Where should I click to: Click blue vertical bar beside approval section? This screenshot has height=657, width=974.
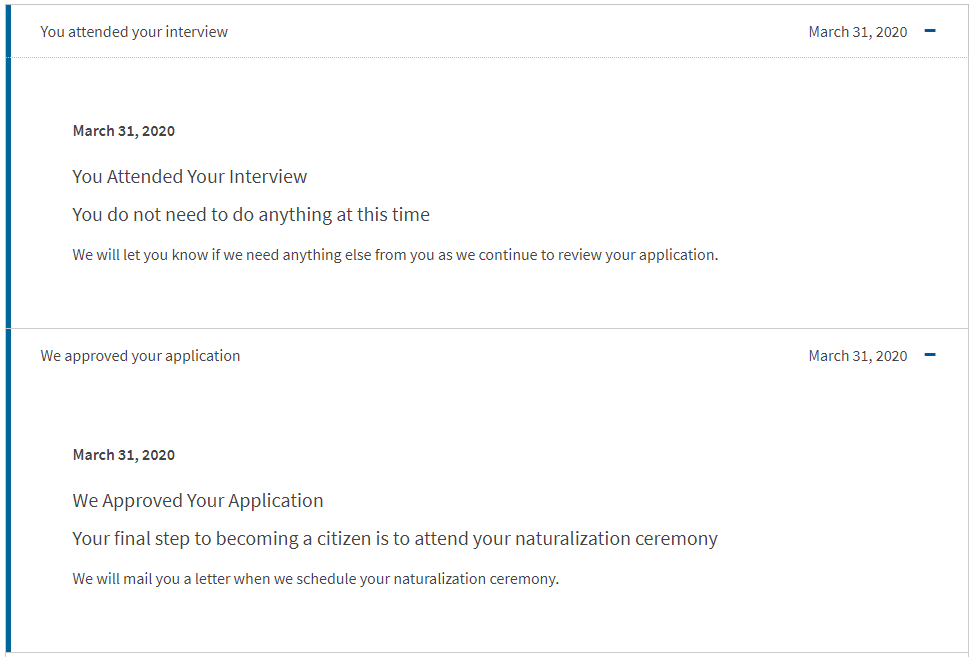point(8,491)
